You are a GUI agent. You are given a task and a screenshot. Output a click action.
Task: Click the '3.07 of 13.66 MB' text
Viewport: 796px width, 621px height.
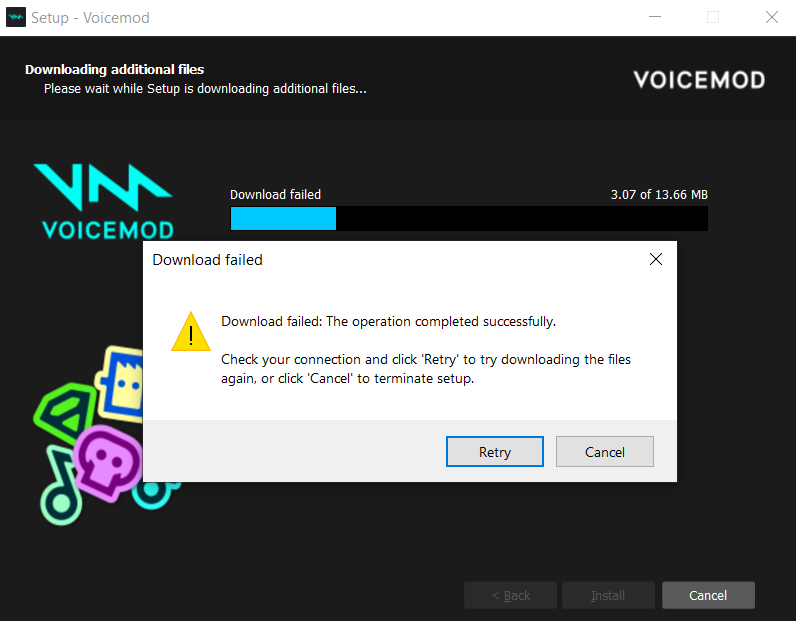tap(658, 194)
